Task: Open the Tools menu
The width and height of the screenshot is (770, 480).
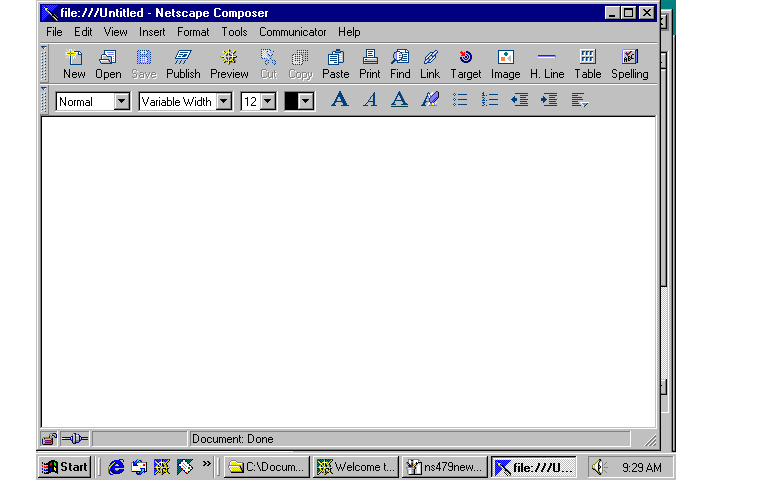Action: pyautogui.click(x=234, y=32)
